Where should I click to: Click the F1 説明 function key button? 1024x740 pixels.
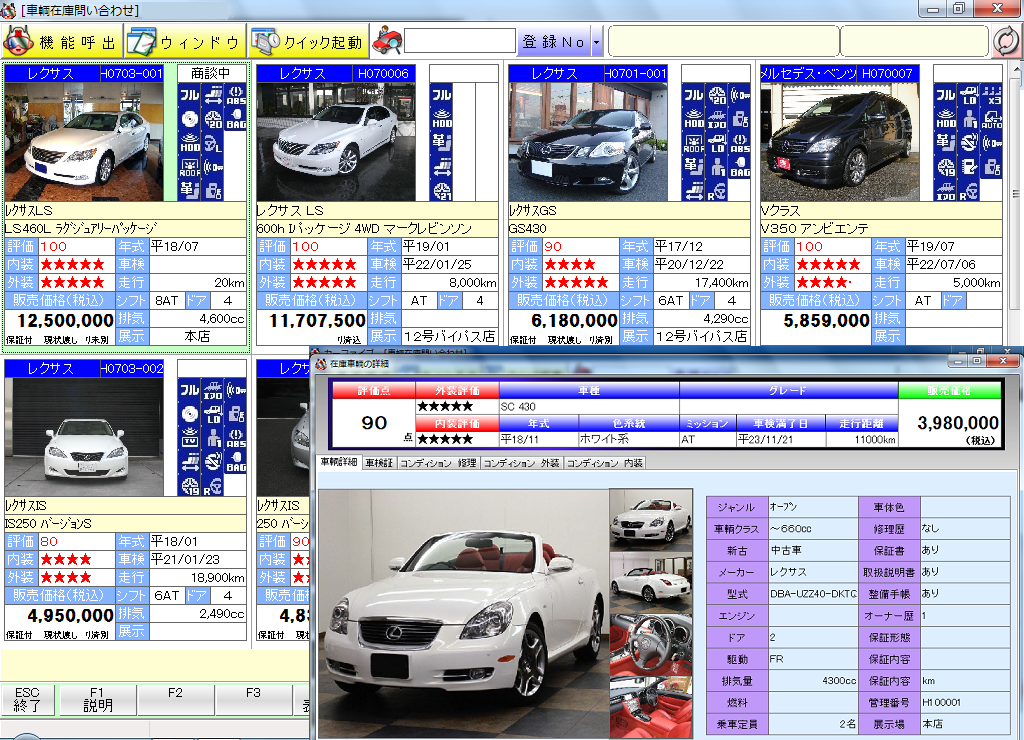(98, 700)
